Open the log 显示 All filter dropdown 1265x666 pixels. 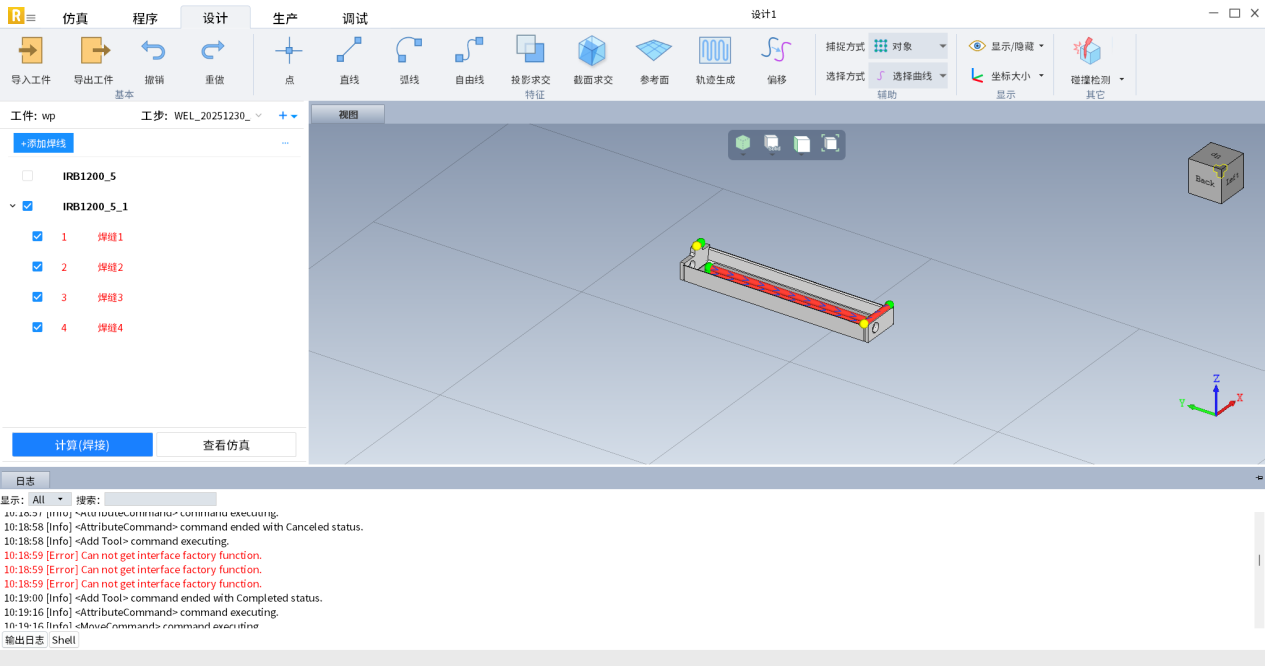click(49, 499)
